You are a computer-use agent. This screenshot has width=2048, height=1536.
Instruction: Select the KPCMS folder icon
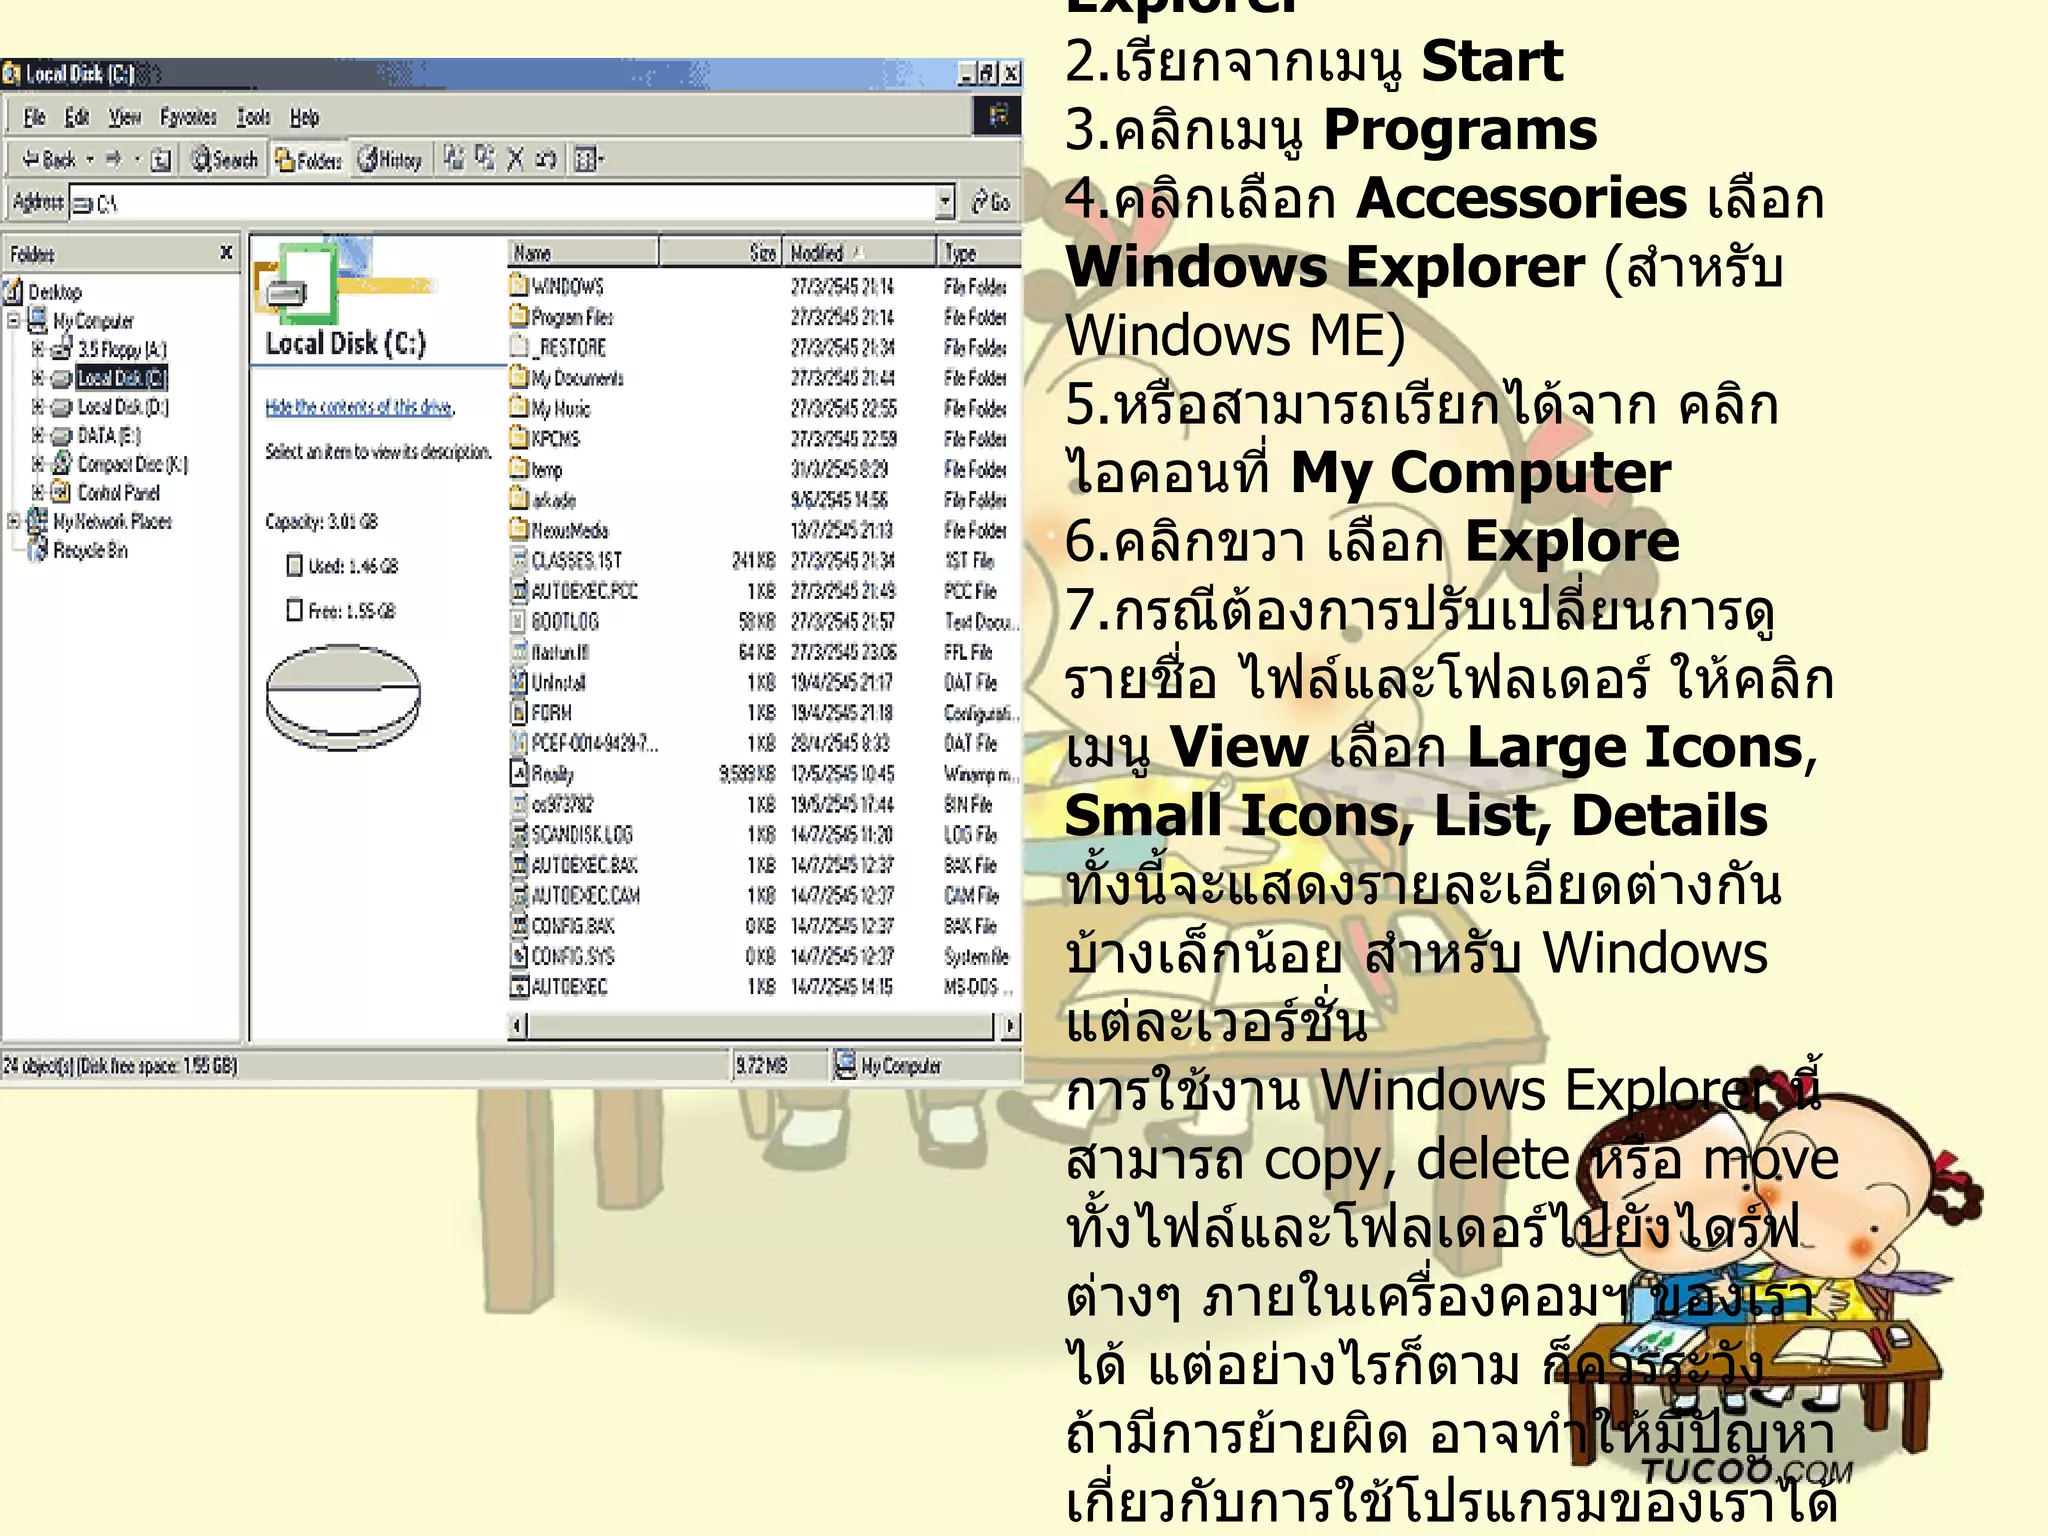point(519,438)
